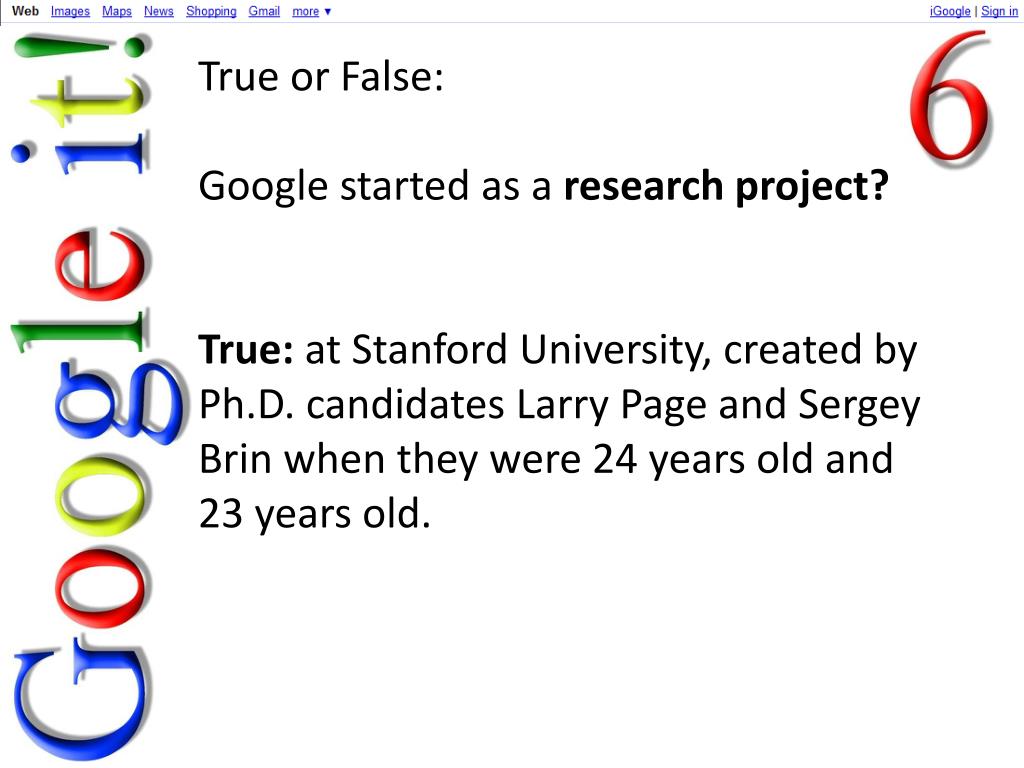The width and height of the screenshot is (1024, 768).
Task: Open the Gmail link
Action: (264, 11)
